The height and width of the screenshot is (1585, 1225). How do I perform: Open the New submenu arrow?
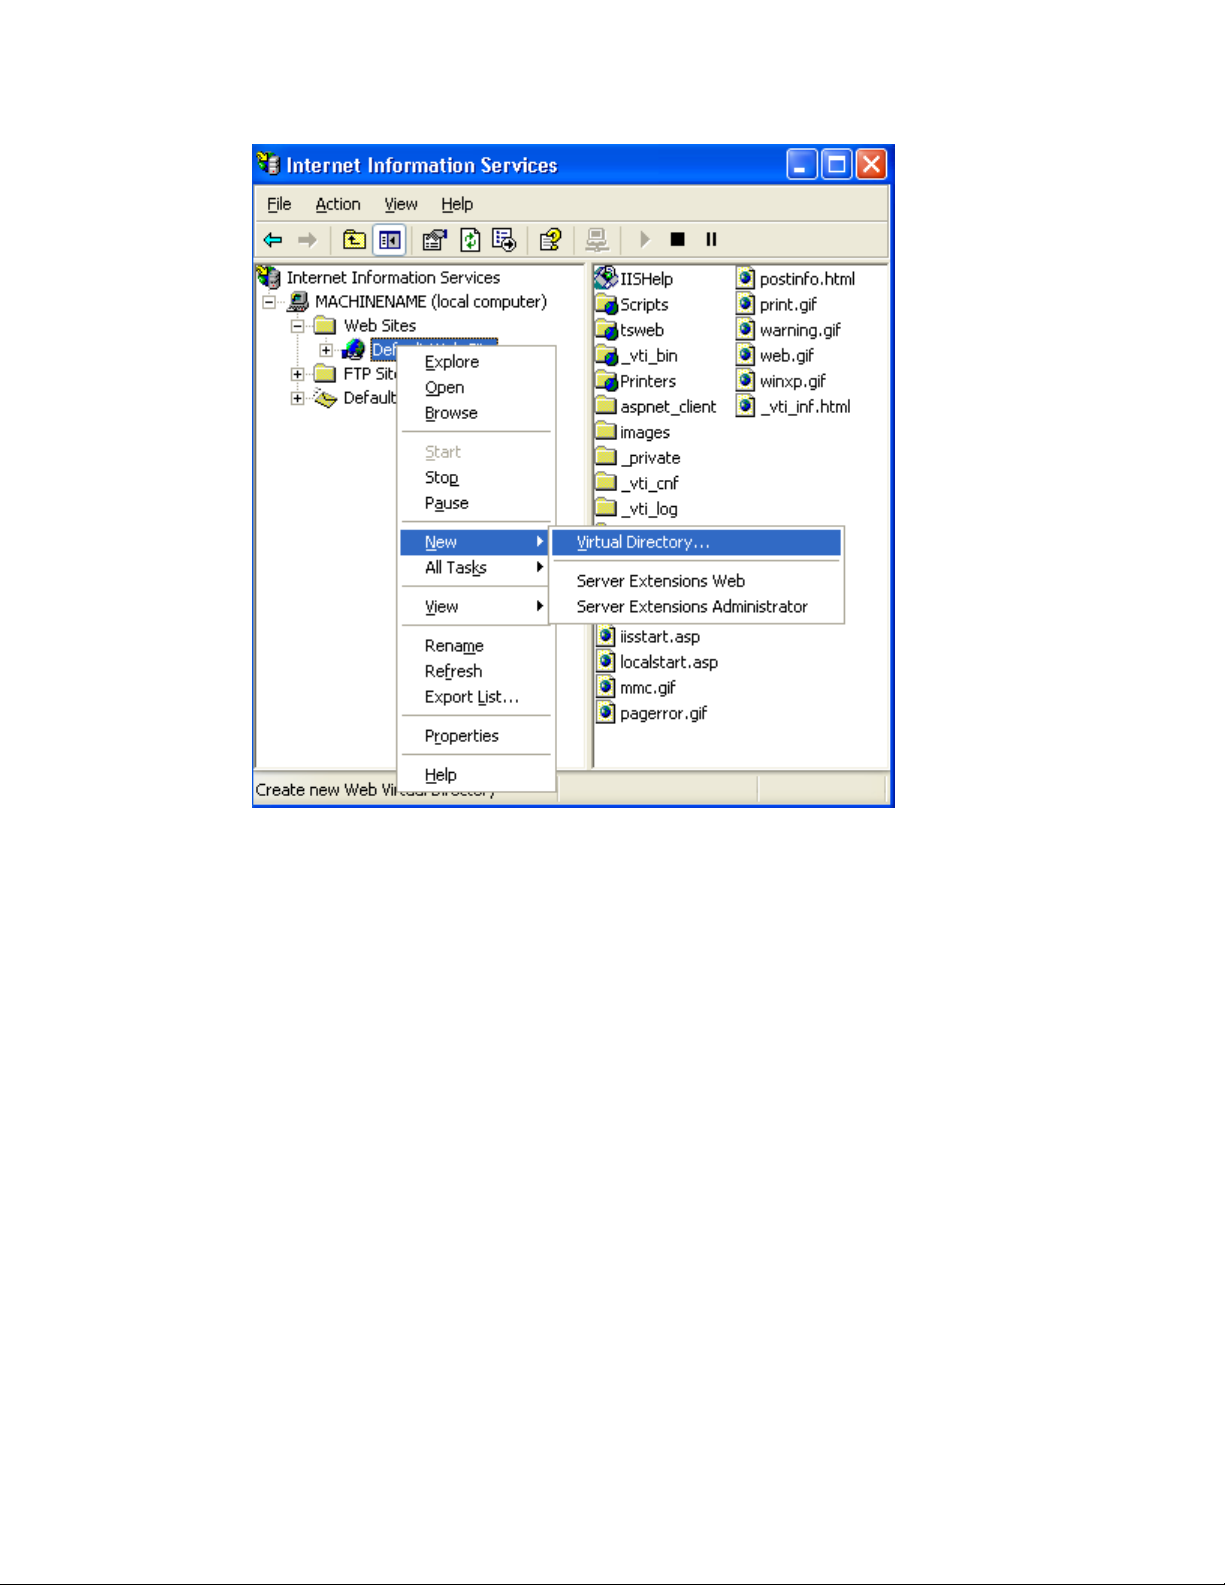(x=540, y=542)
